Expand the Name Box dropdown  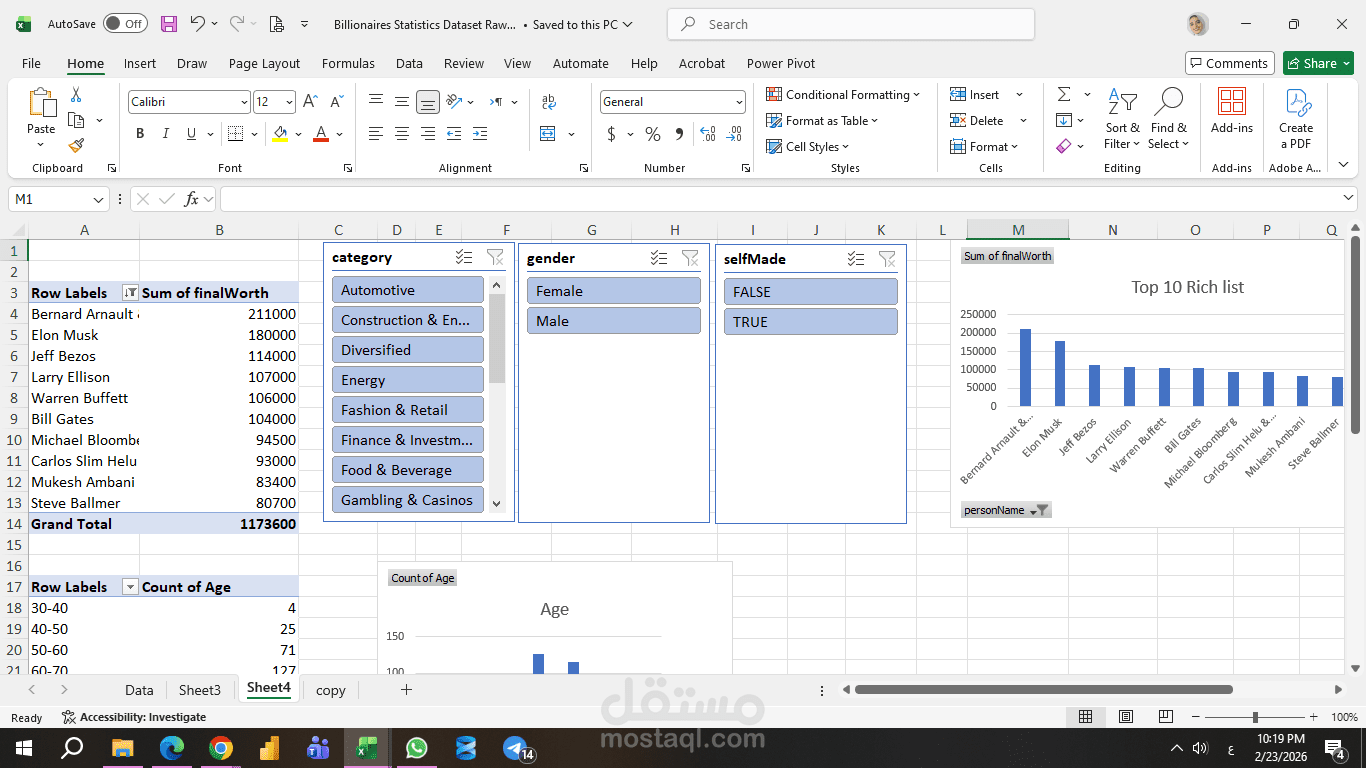tap(98, 199)
